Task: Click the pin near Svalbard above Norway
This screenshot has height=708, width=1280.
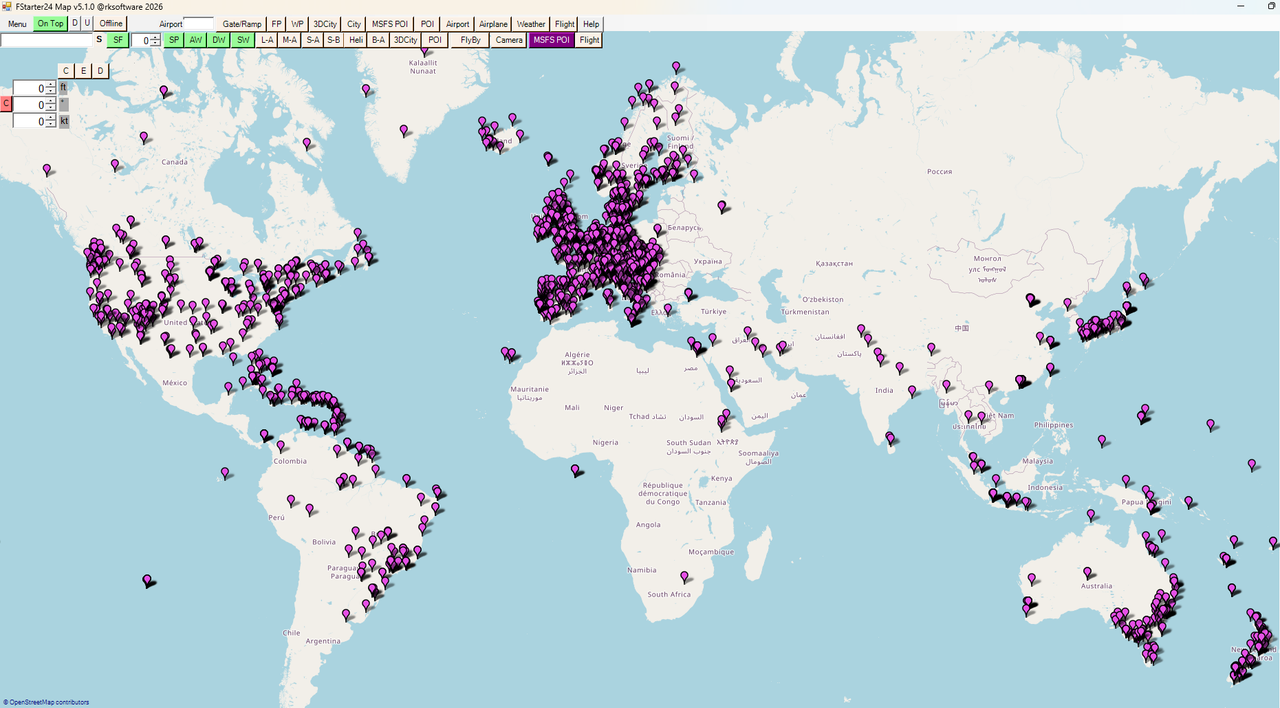Action: click(x=675, y=67)
